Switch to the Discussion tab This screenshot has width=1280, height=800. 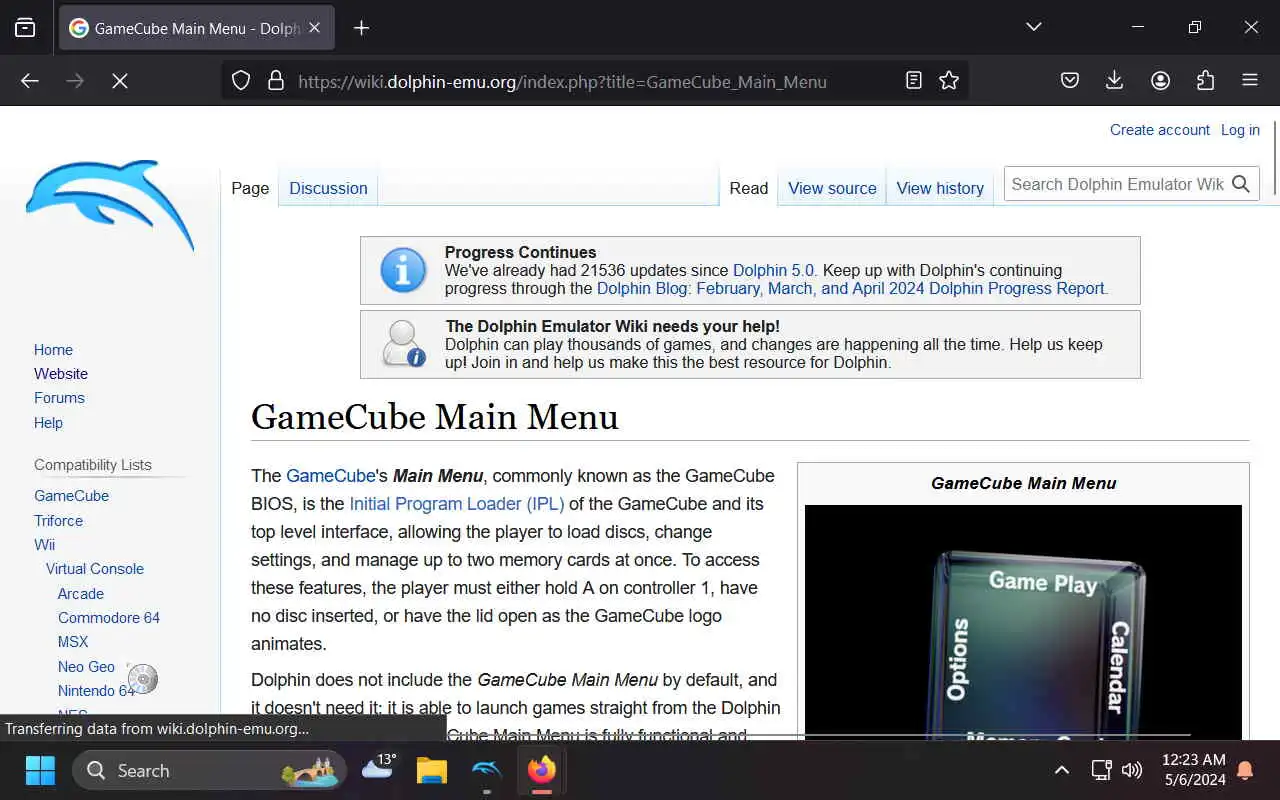(x=328, y=188)
